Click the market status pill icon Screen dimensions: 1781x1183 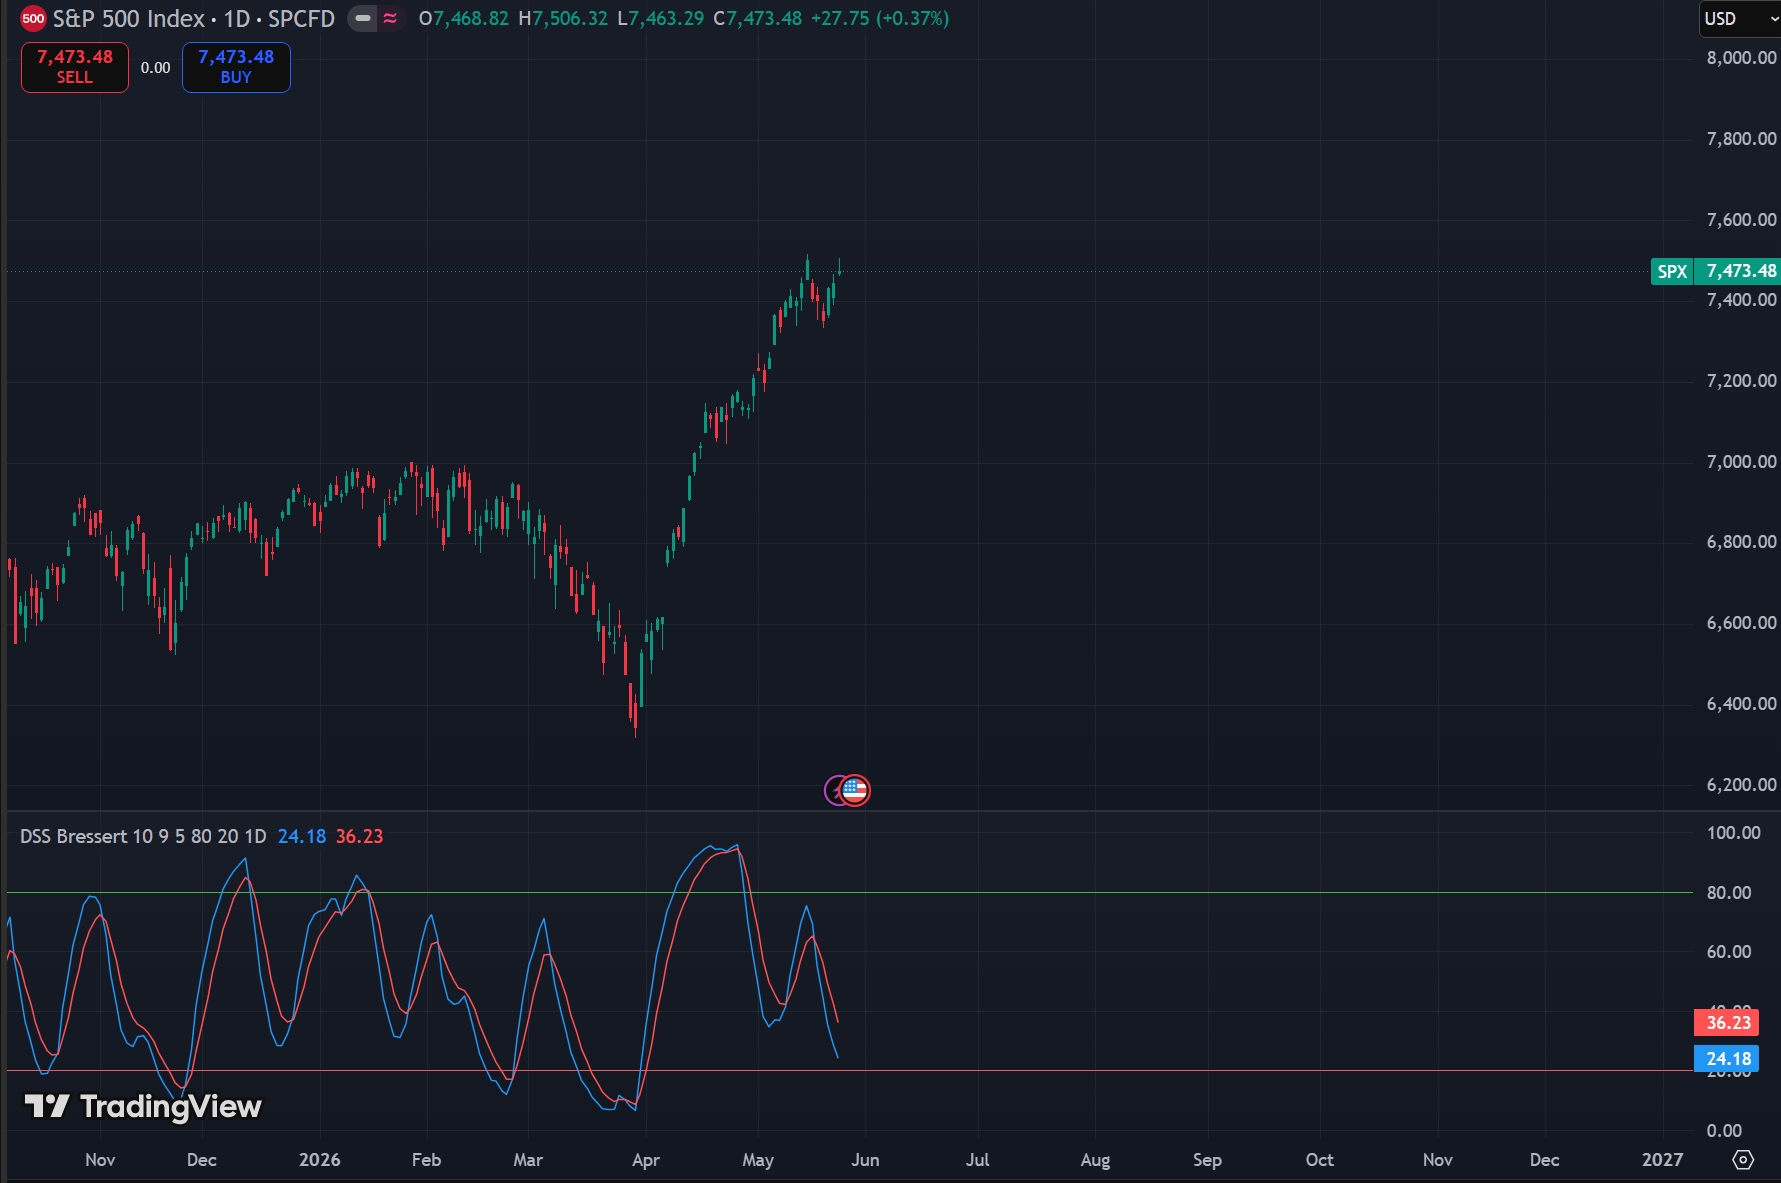(363, 18)
